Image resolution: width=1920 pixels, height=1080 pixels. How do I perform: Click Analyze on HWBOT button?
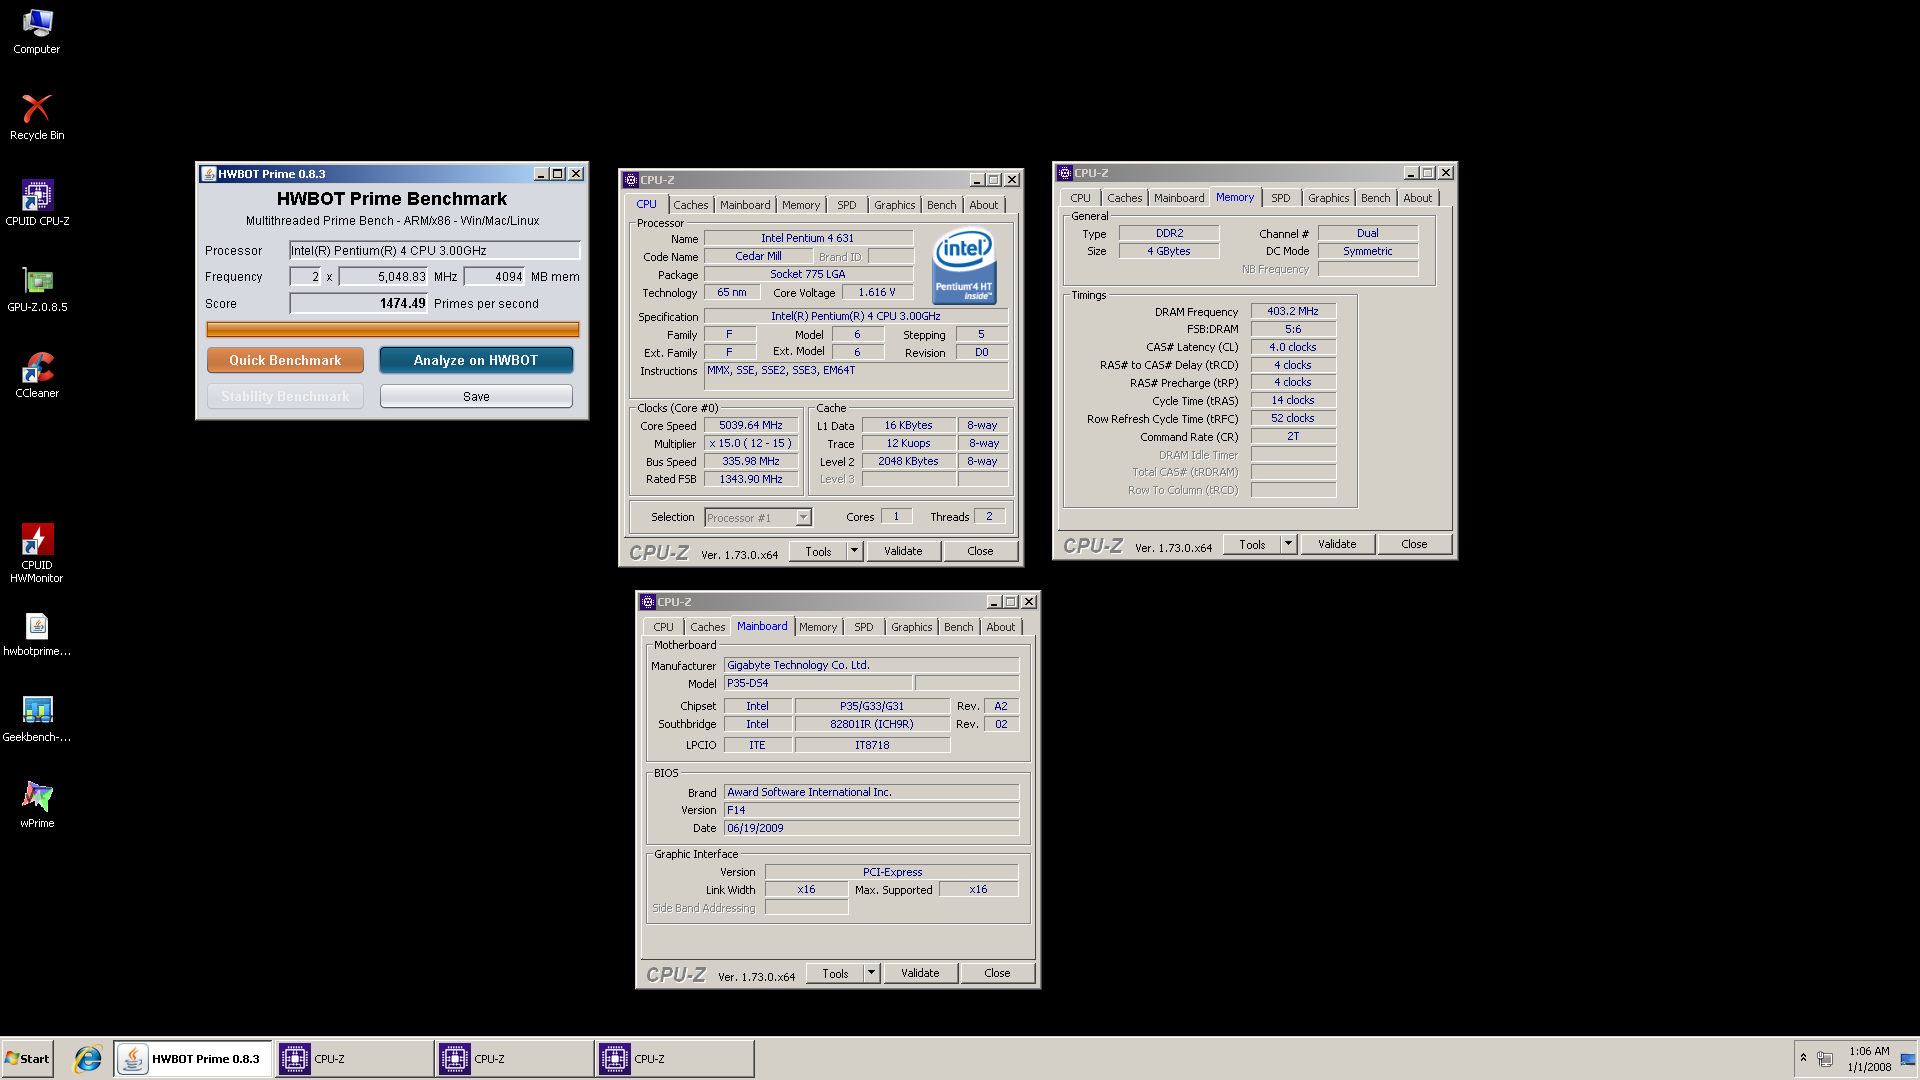point(476,360)
